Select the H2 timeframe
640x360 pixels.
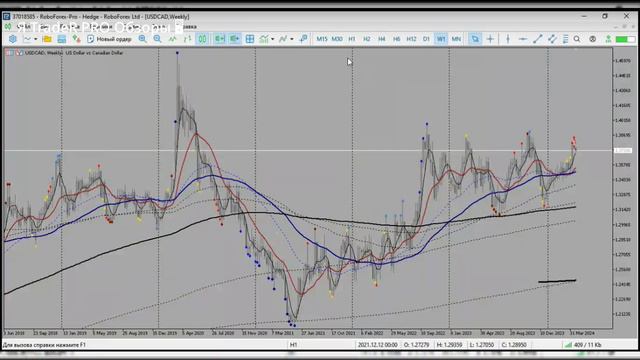367,39
